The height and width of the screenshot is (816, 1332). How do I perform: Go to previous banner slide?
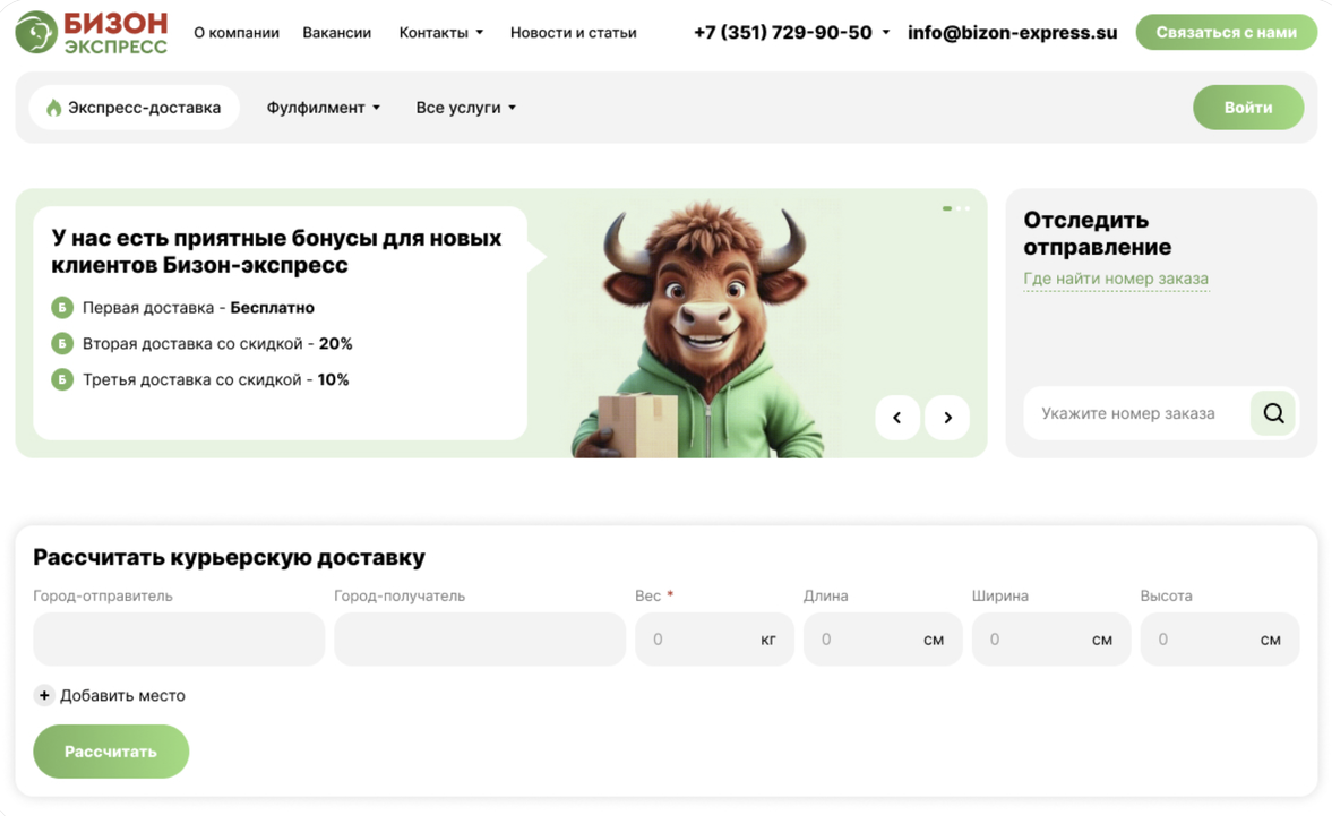click(897, 418)
